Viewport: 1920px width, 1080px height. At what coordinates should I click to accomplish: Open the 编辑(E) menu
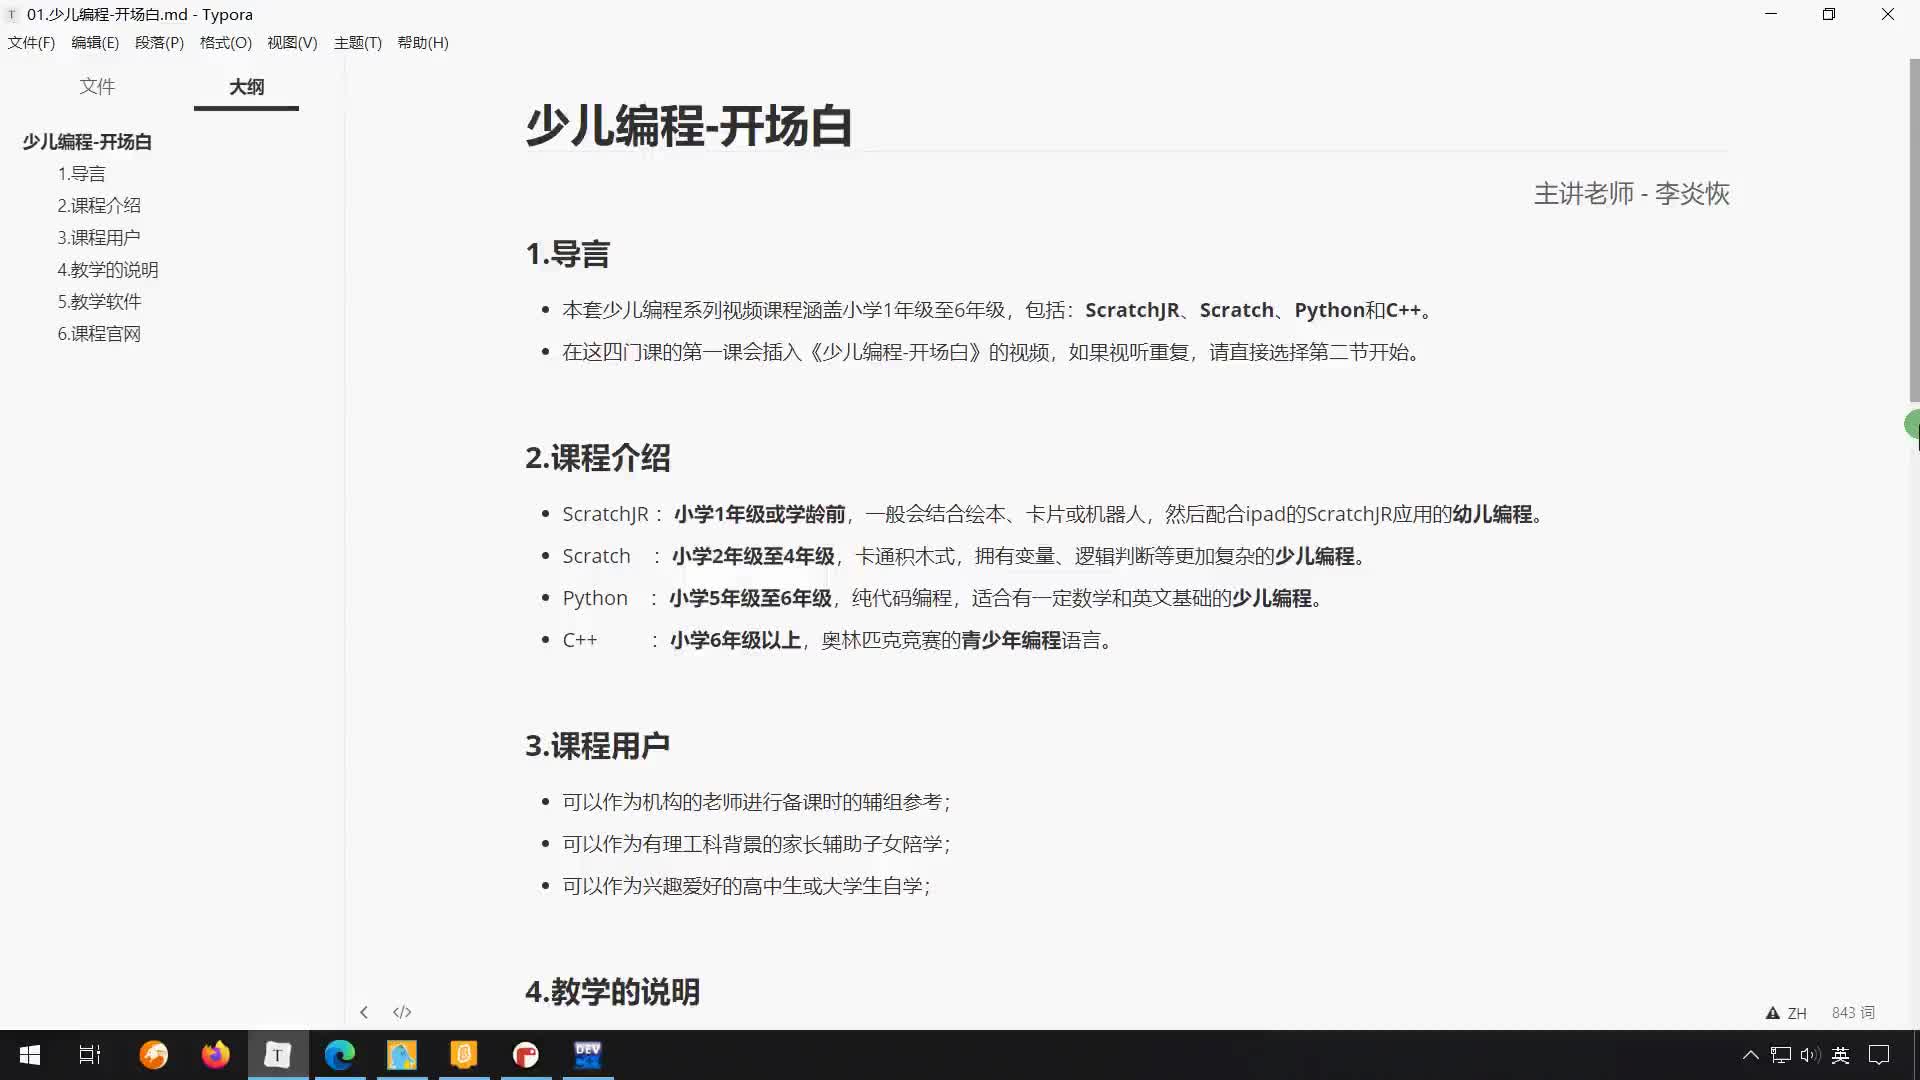point(95,42)
